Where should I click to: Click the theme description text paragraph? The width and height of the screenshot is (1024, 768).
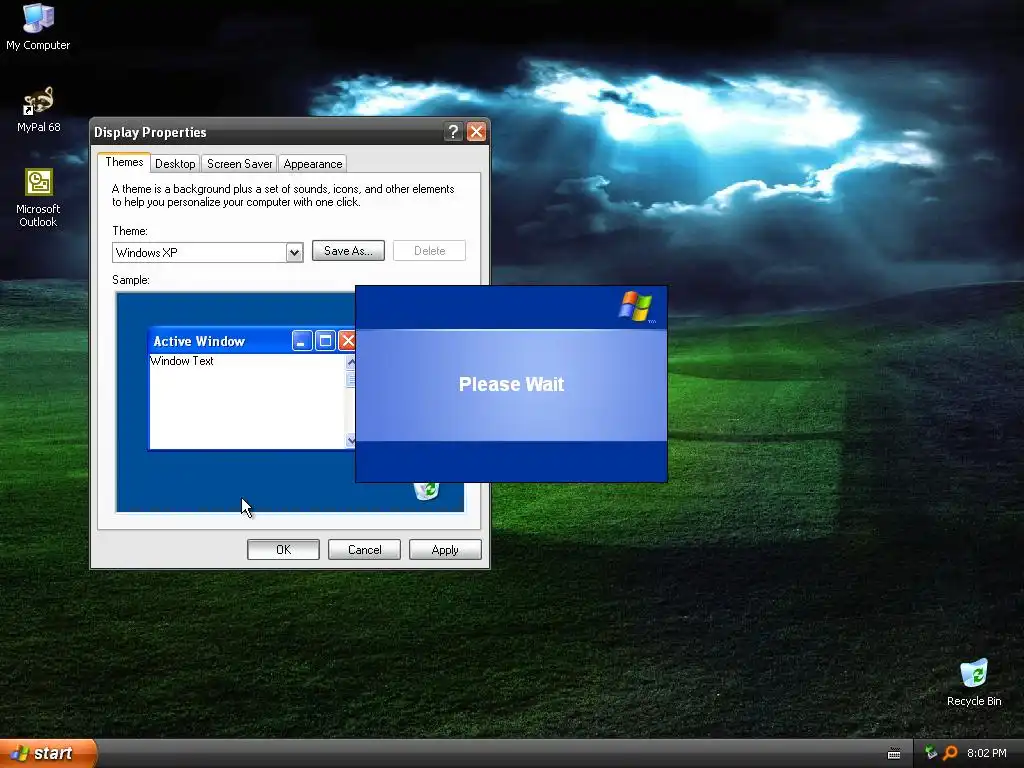pos(283,195)
